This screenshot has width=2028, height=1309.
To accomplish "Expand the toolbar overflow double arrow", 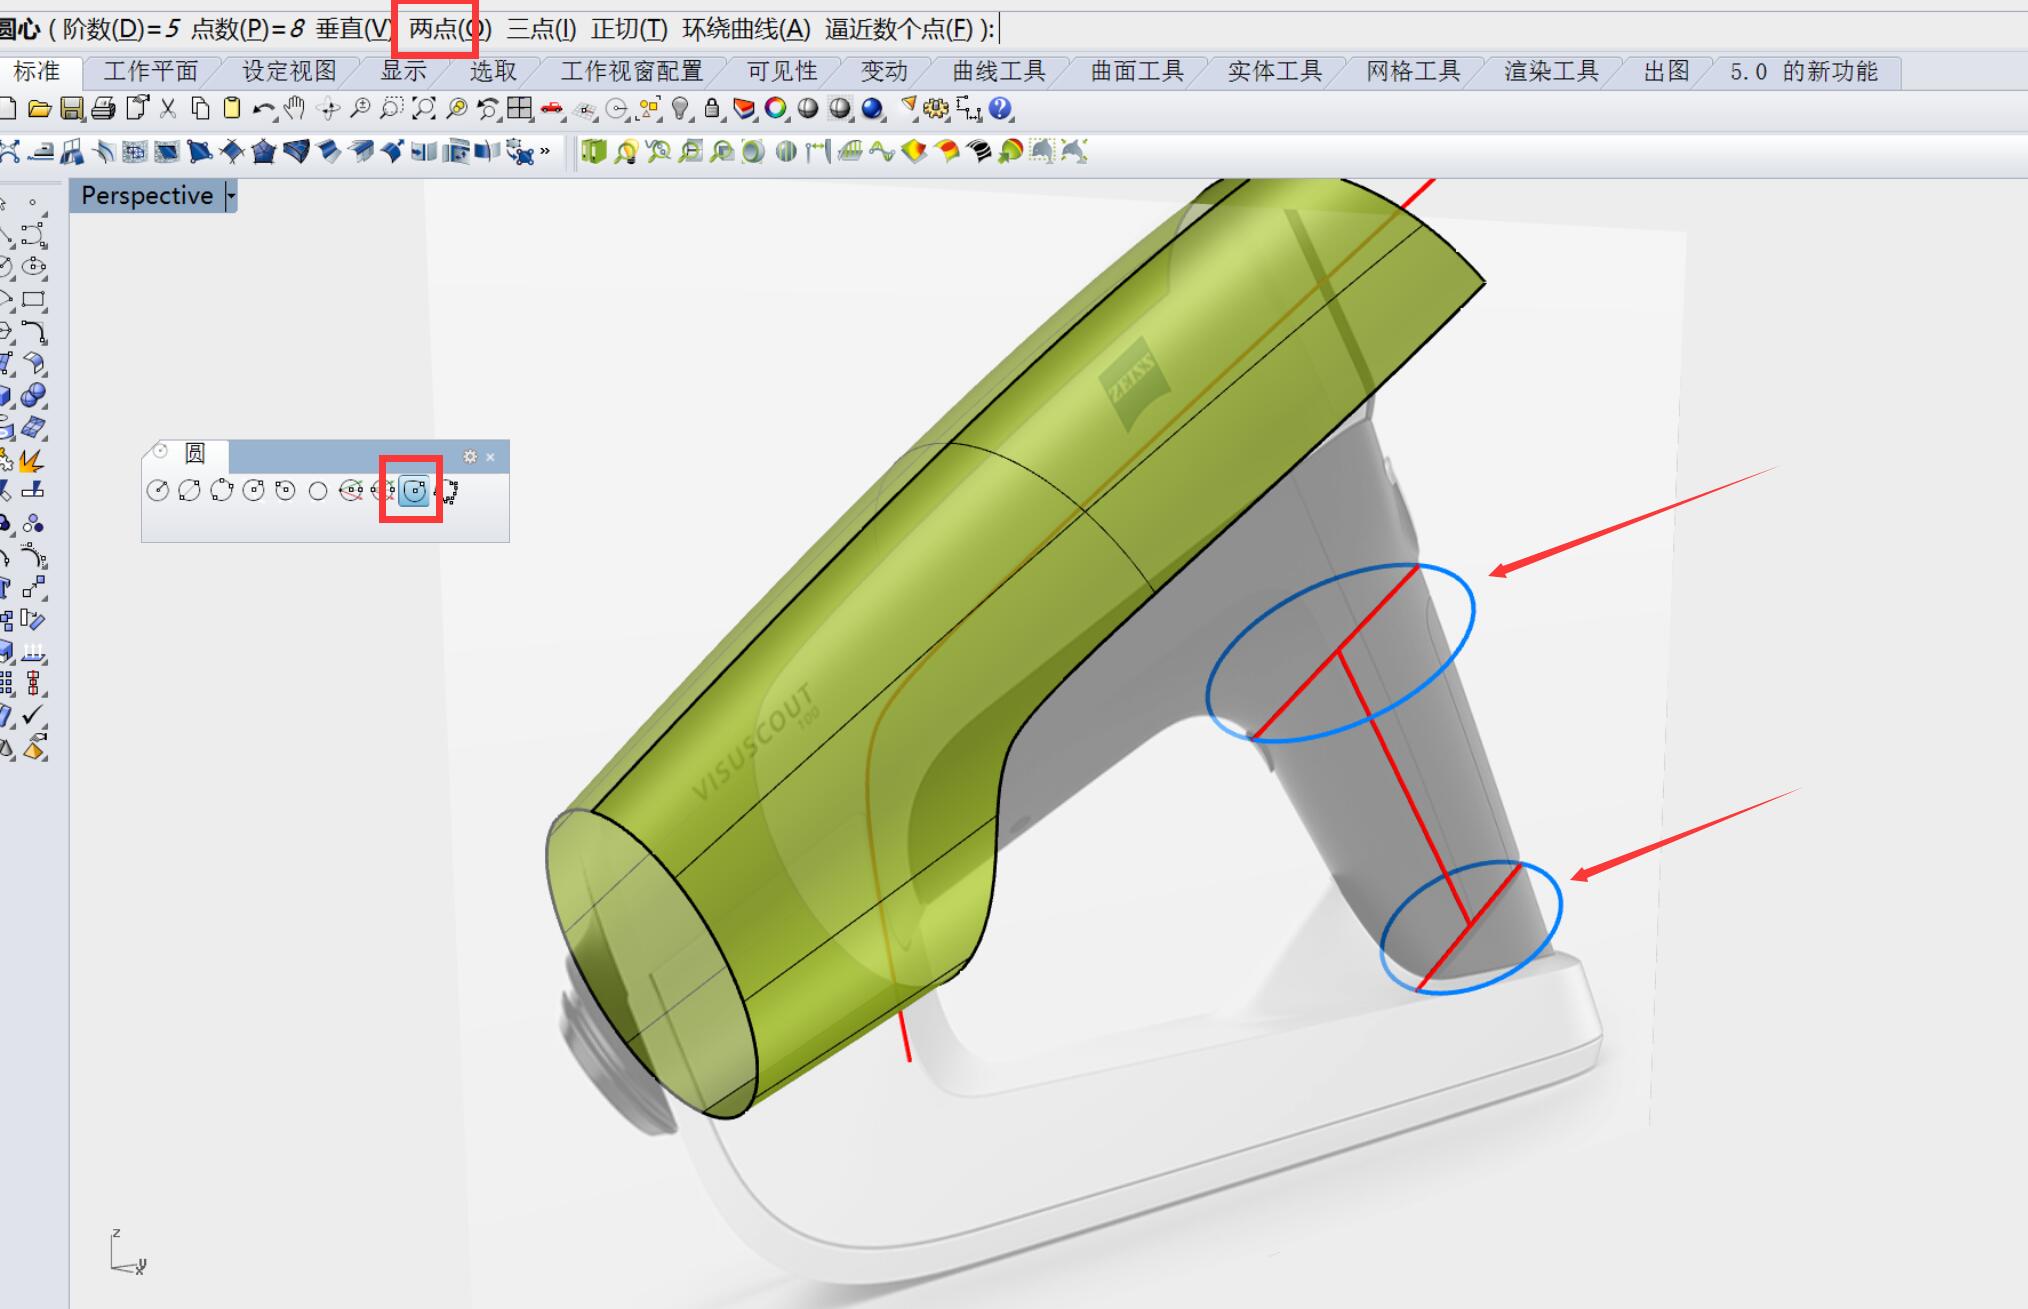I will coord(545,152).
